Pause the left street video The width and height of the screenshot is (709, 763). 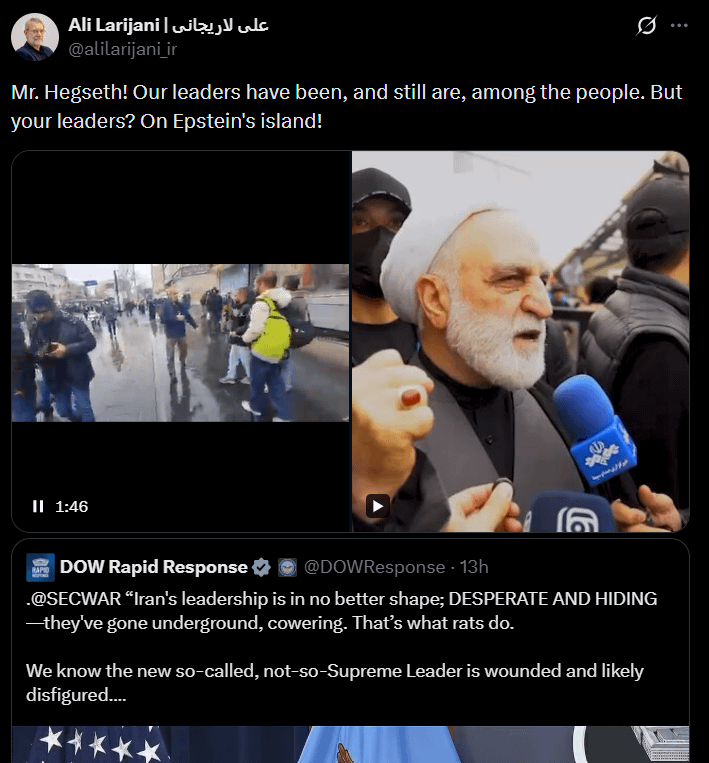pyautogui.click(x=38, y=507)
